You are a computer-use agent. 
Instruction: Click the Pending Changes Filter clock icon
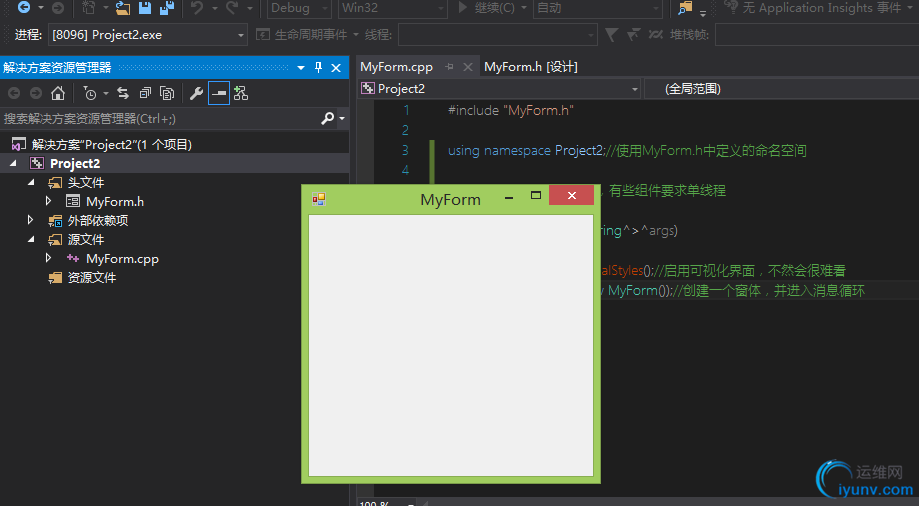[90, 93]
